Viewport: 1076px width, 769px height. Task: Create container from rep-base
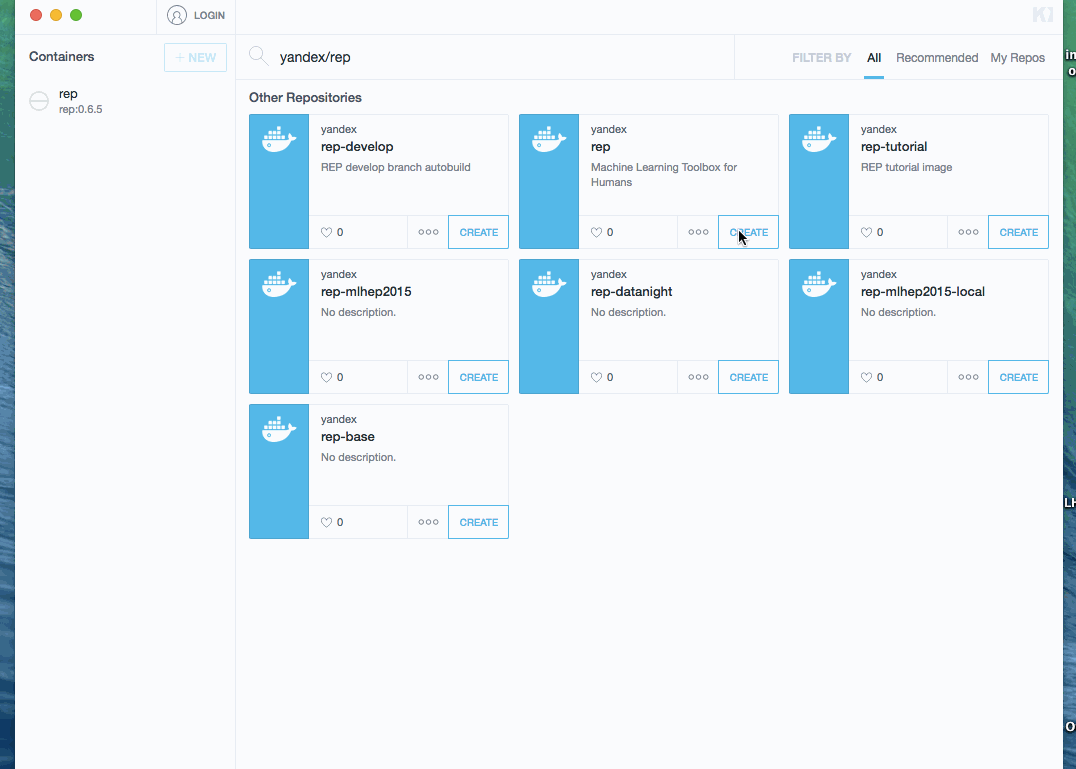[478, 522]
